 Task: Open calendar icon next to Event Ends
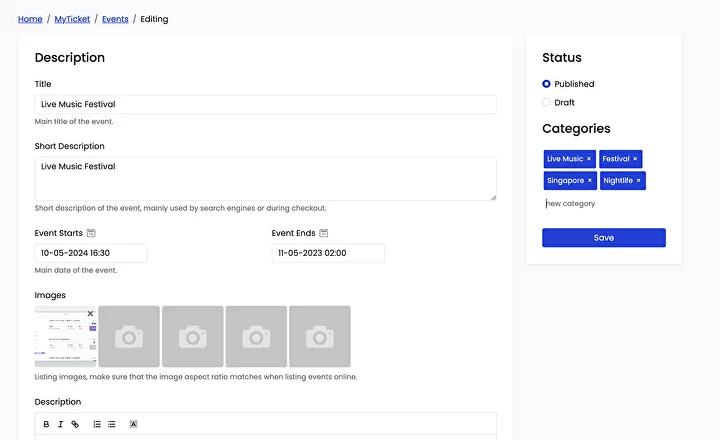[324, 233]
